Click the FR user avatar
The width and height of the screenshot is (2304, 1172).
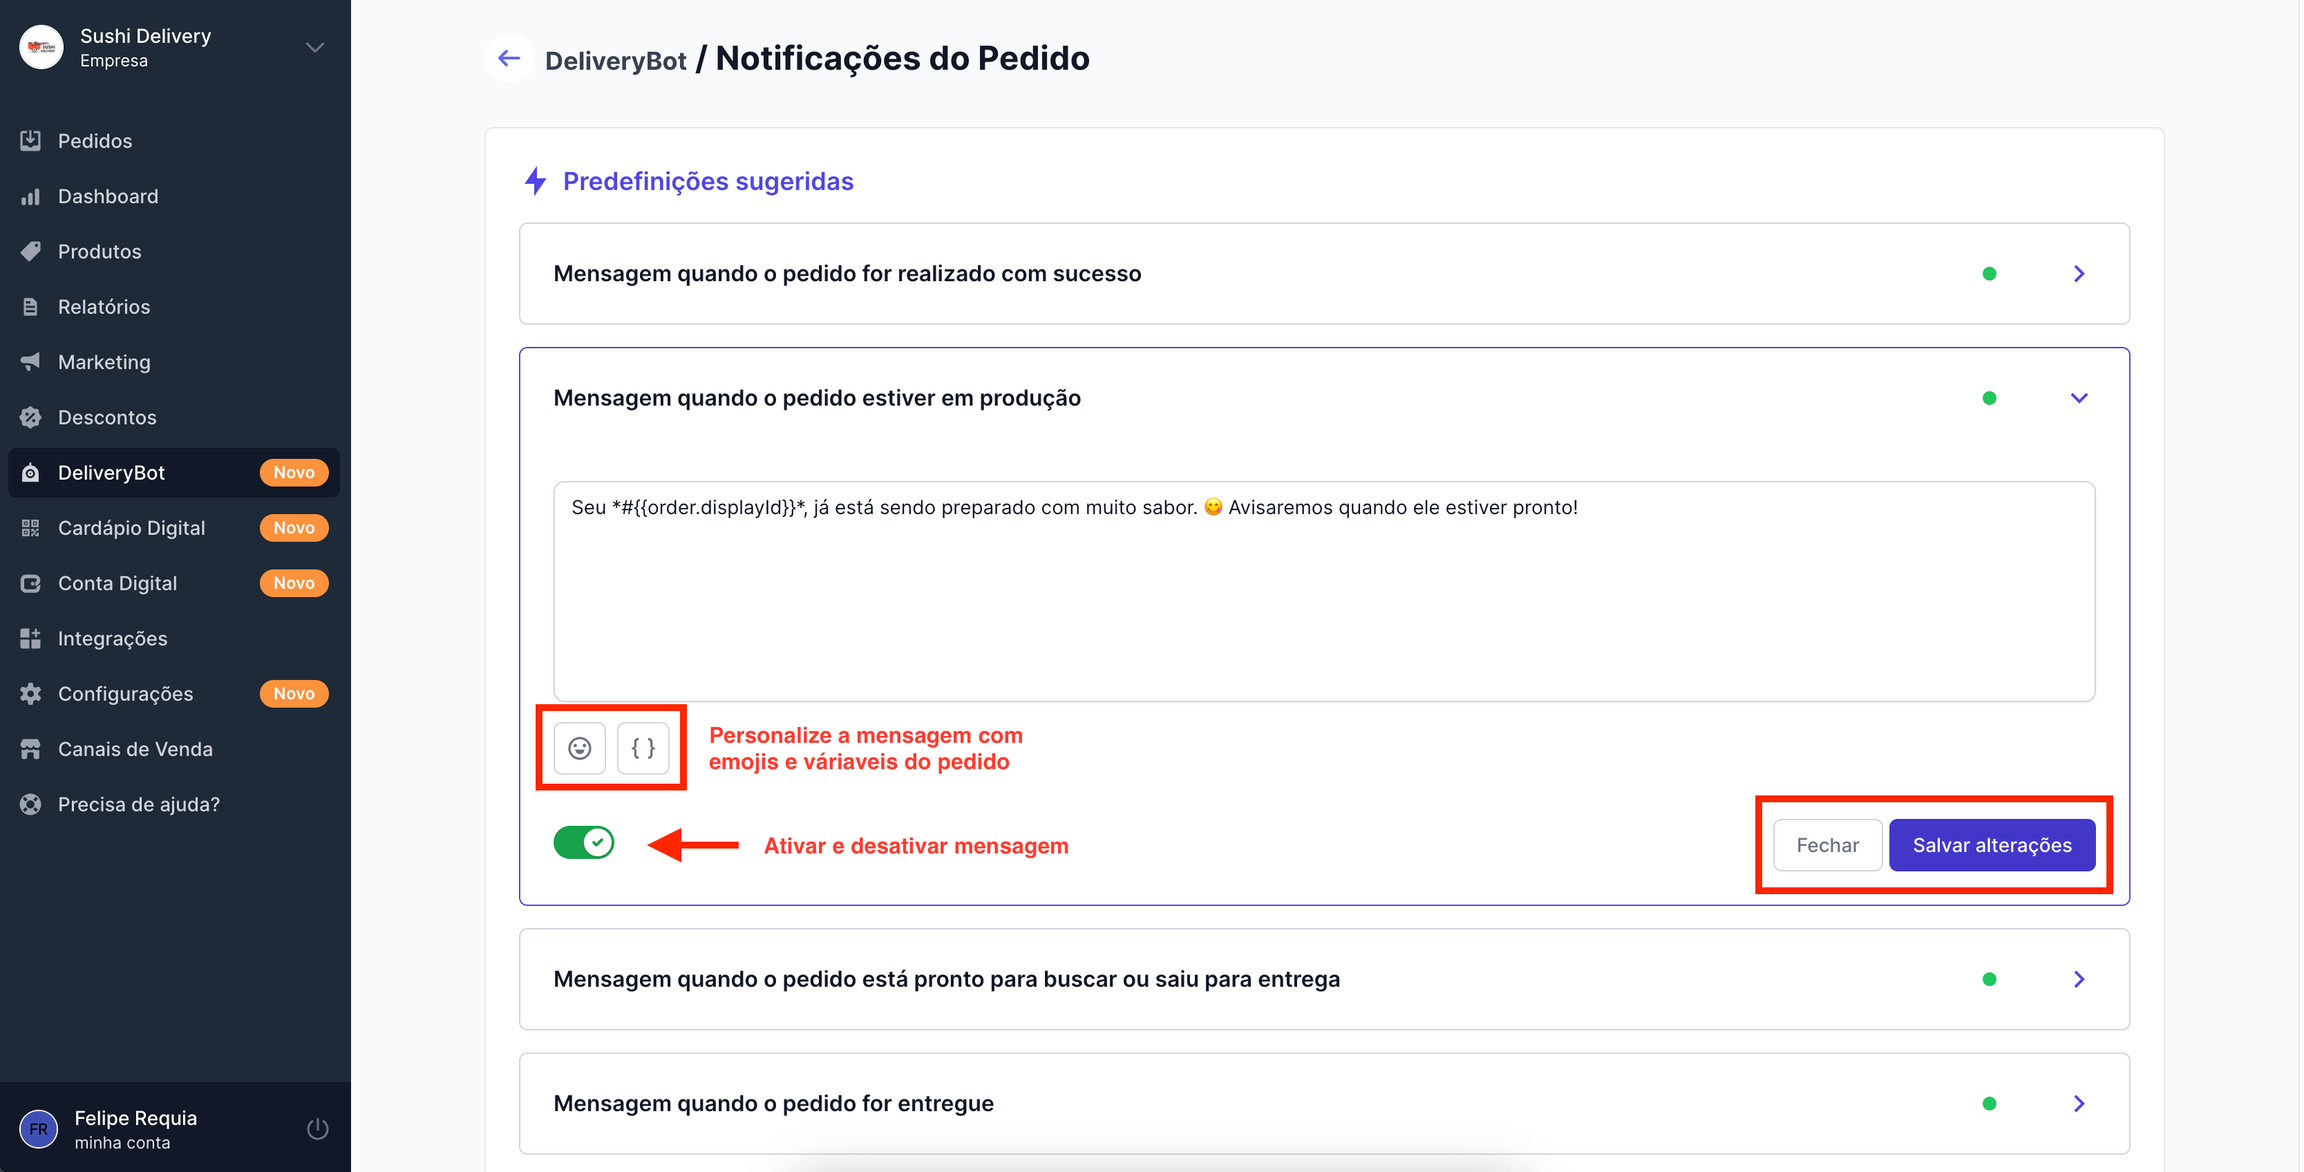[x=39, y=1129]
